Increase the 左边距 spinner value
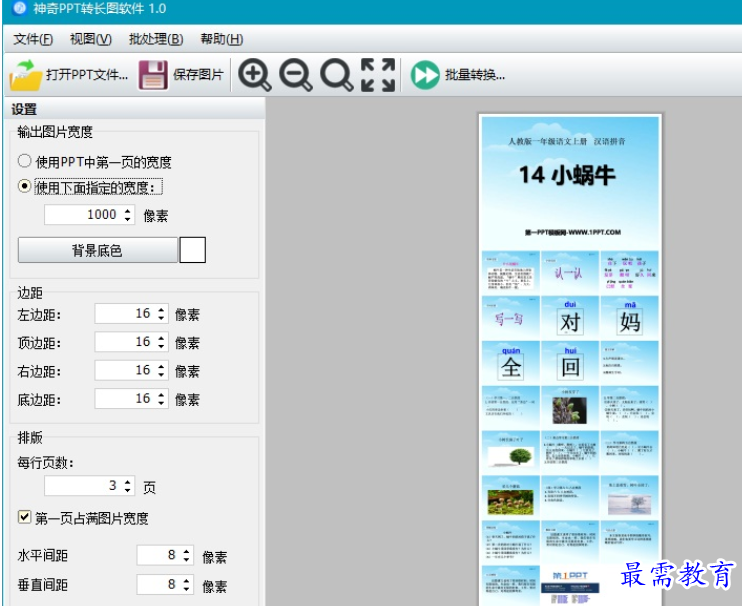The height and width of the screenshot is (606, 742). (x=161, y=309)
